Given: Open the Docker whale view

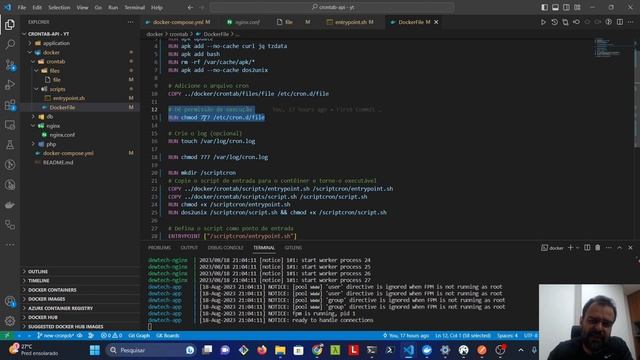Looking at the screenshot, I should coord(10,205).
